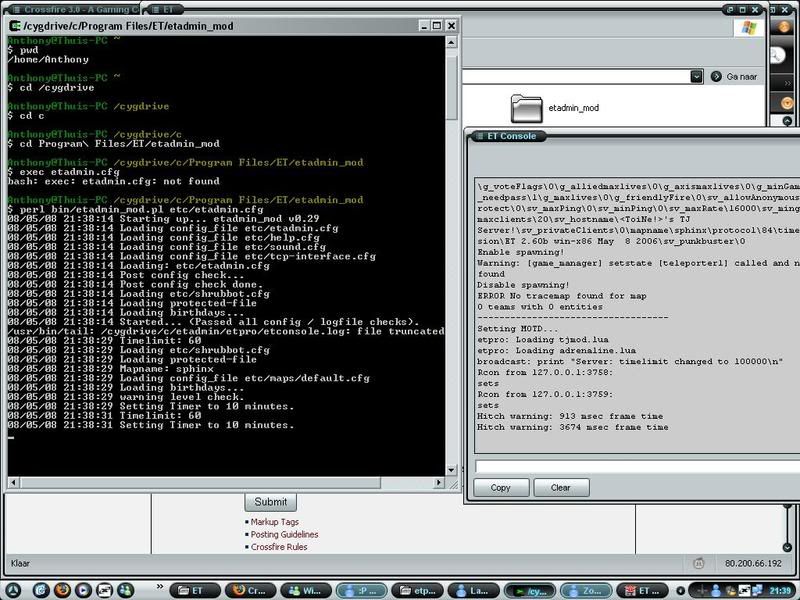Image resolution: width=800 pixels, height=600 pixels.
Task: Open the Markup Tags link
Action: 275,522
